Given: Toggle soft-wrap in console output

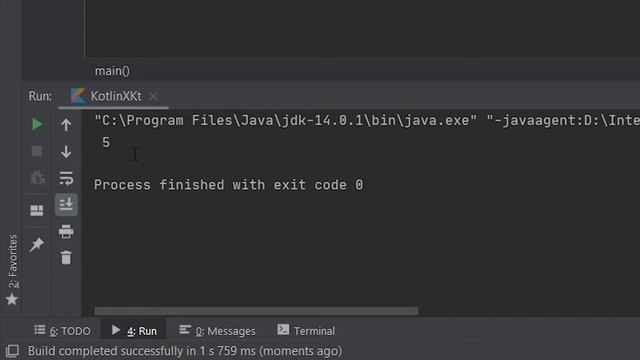Looking at the screenshot, I should coord(66,178).
